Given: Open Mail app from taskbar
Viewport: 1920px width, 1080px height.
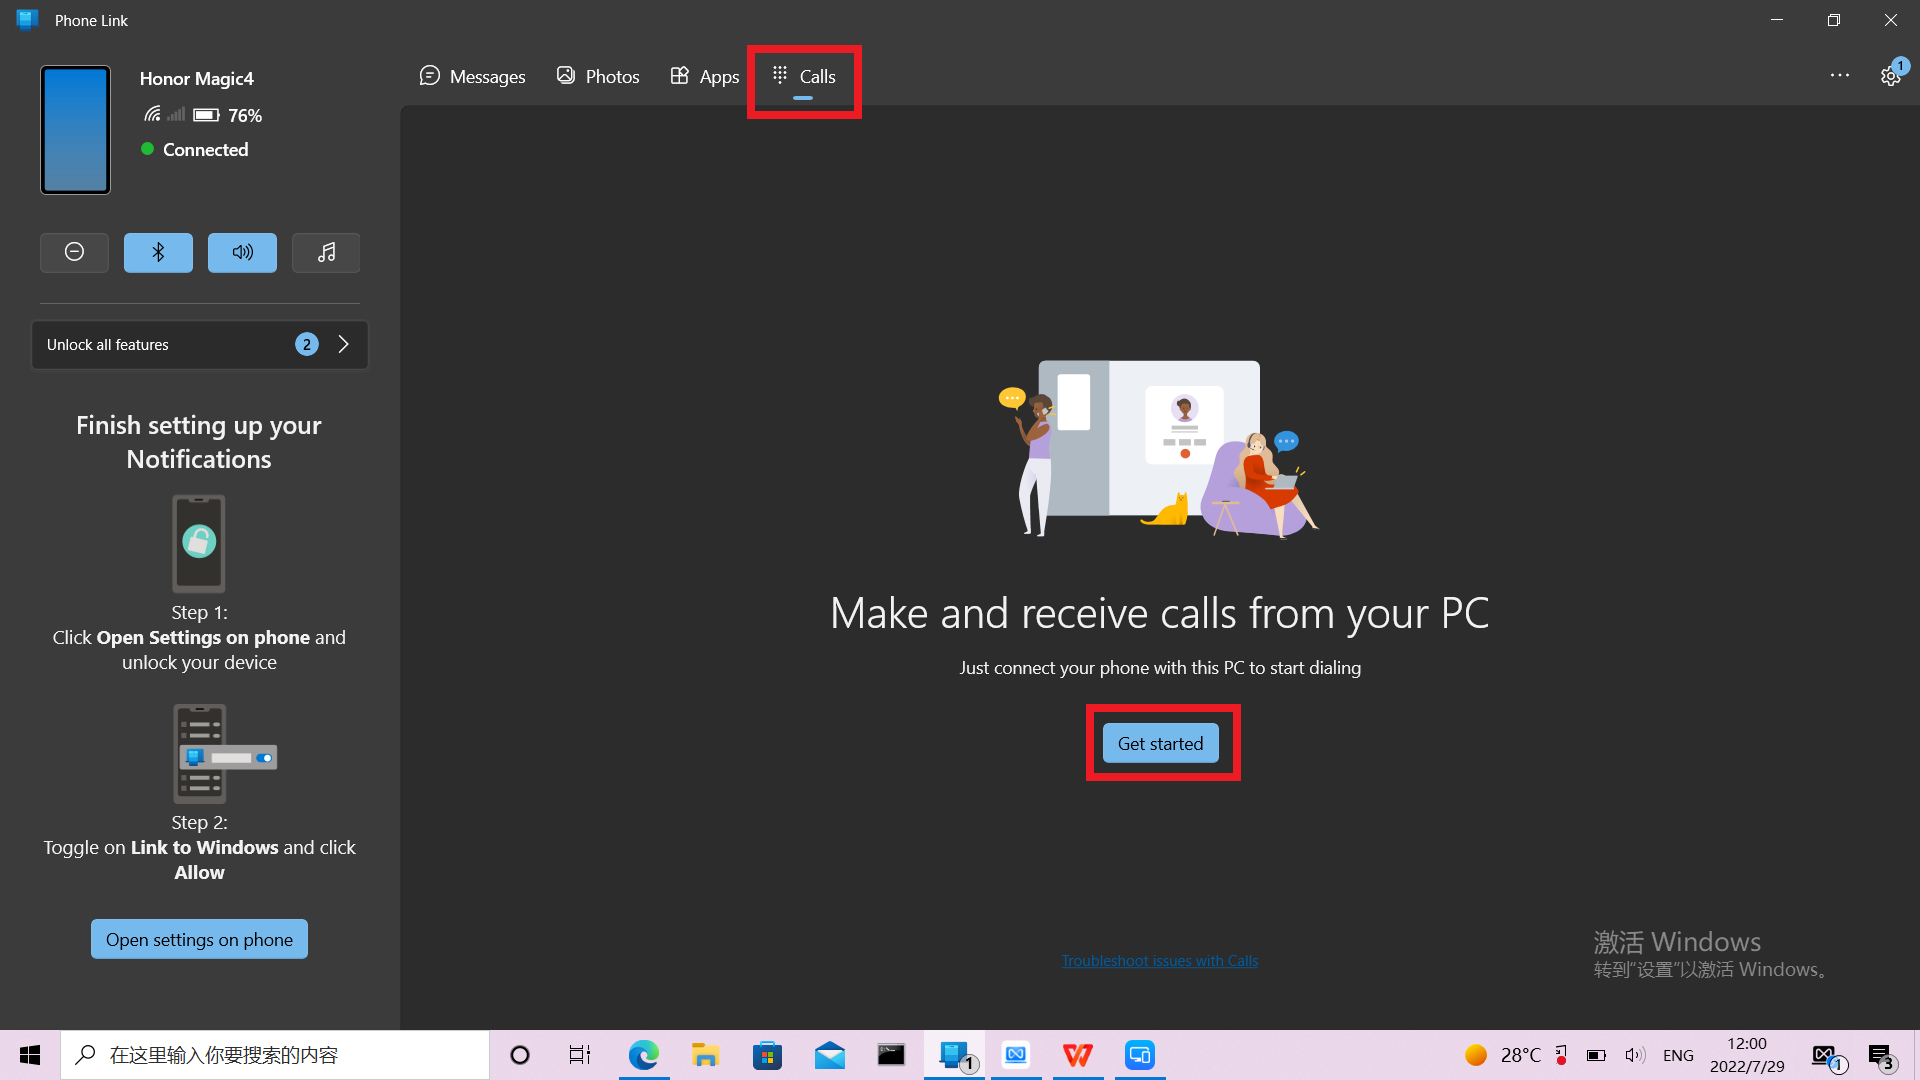Looking at the screenshot, I should (829, 1055).
